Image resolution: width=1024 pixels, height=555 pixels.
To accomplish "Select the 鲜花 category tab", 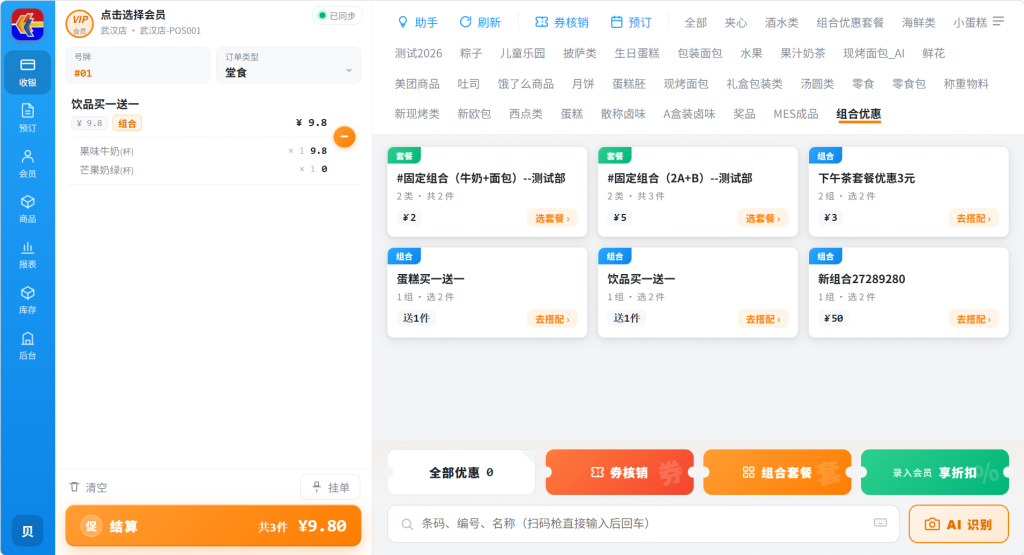I will tap(933, 54).
